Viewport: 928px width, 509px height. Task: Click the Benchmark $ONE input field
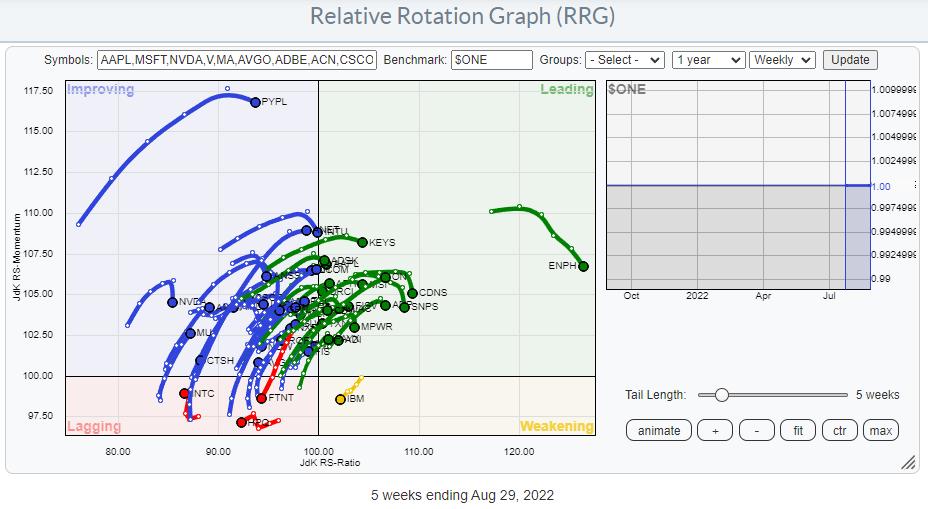tap(491, 60)
